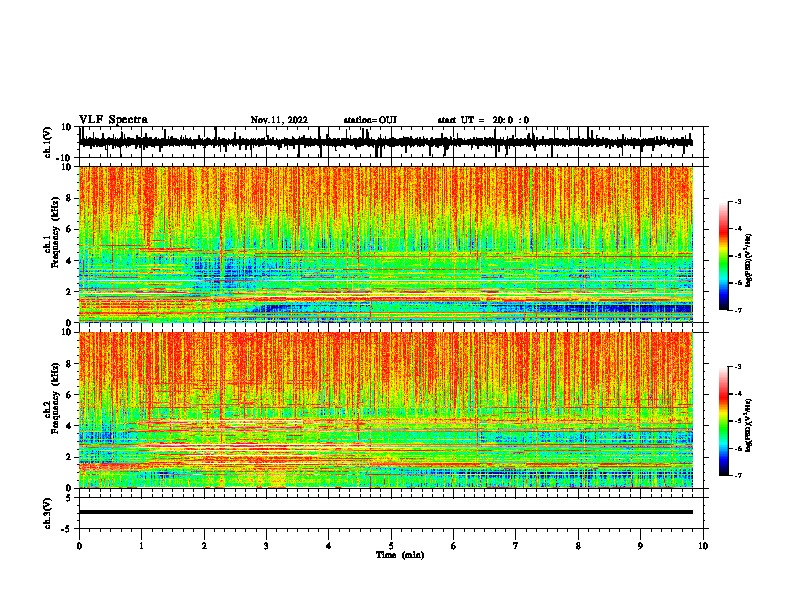
Task: Click the ch.1 colorbar log(PSD) label
Action: 749,260
